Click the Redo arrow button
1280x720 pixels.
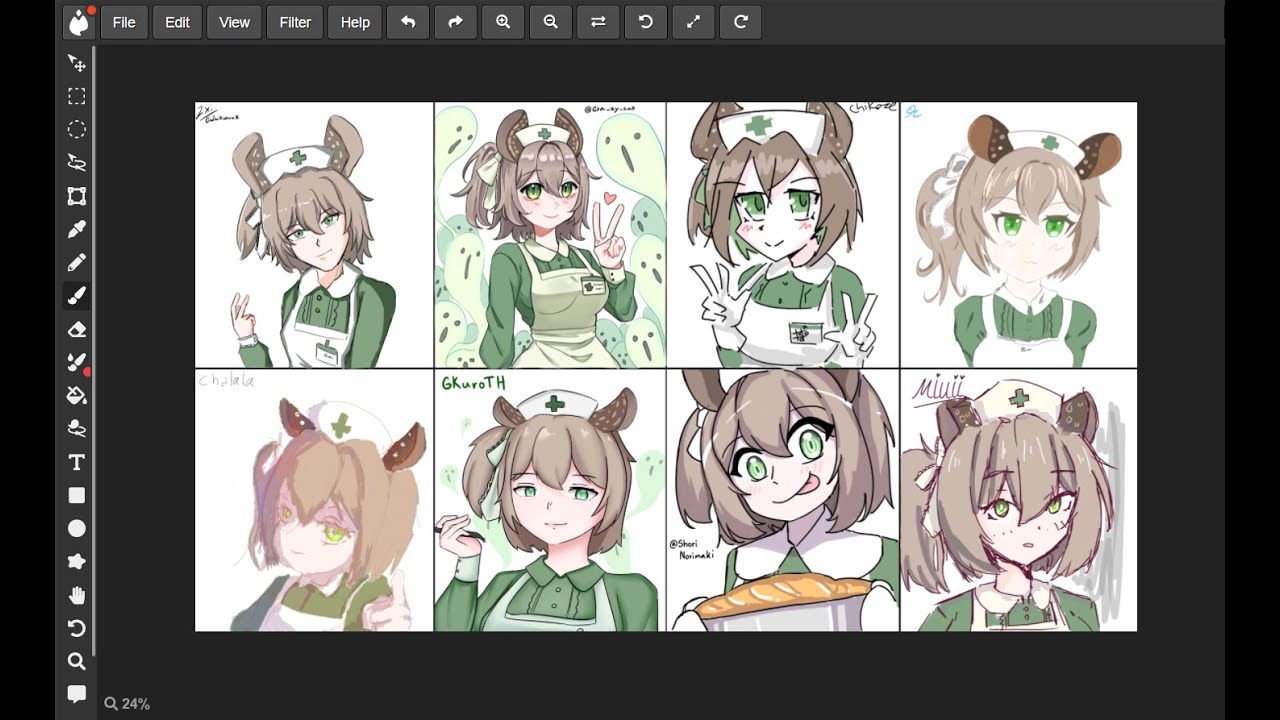(x=455, y=22)
